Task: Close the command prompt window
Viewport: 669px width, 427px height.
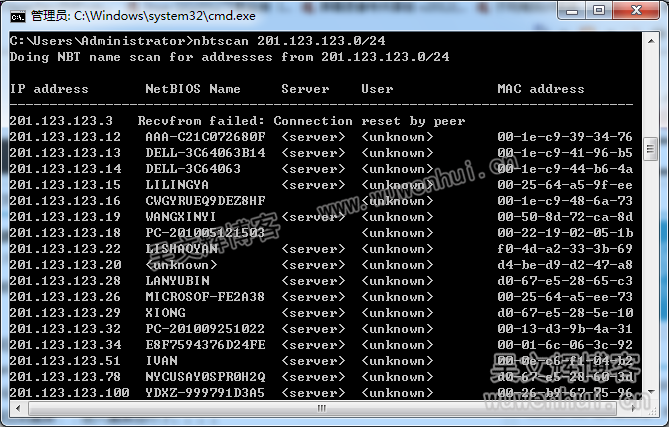Action: click(x=637, y=11)
